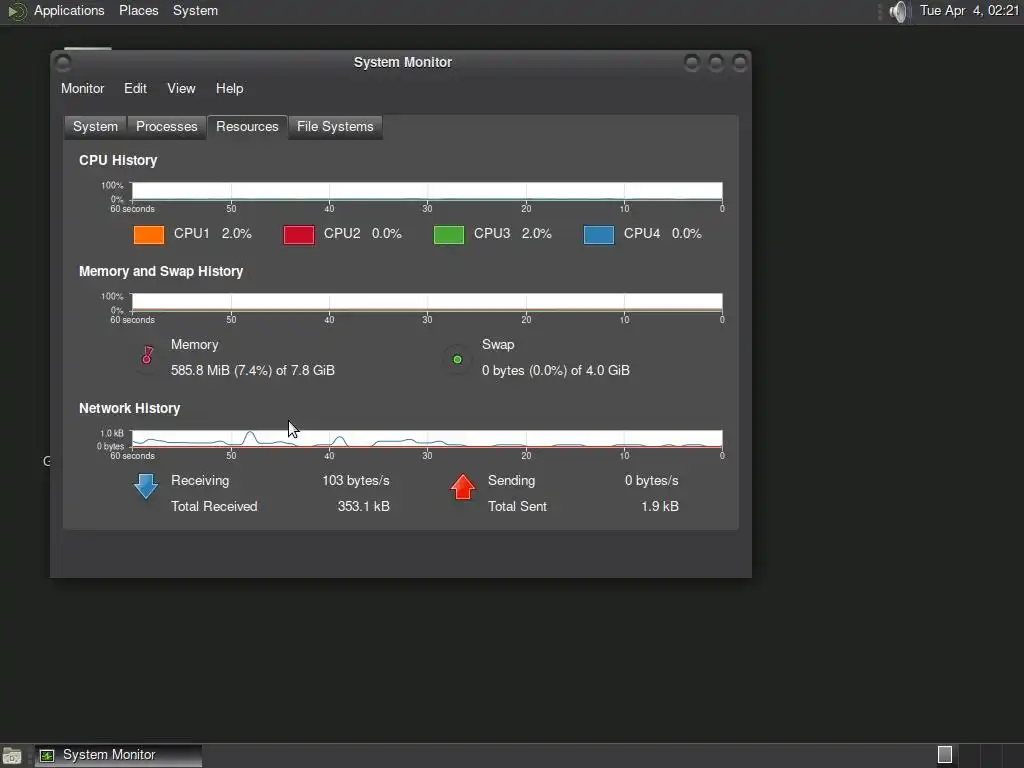Click the Total Received label
This screenshot has width=1024, height=768.
214,507
